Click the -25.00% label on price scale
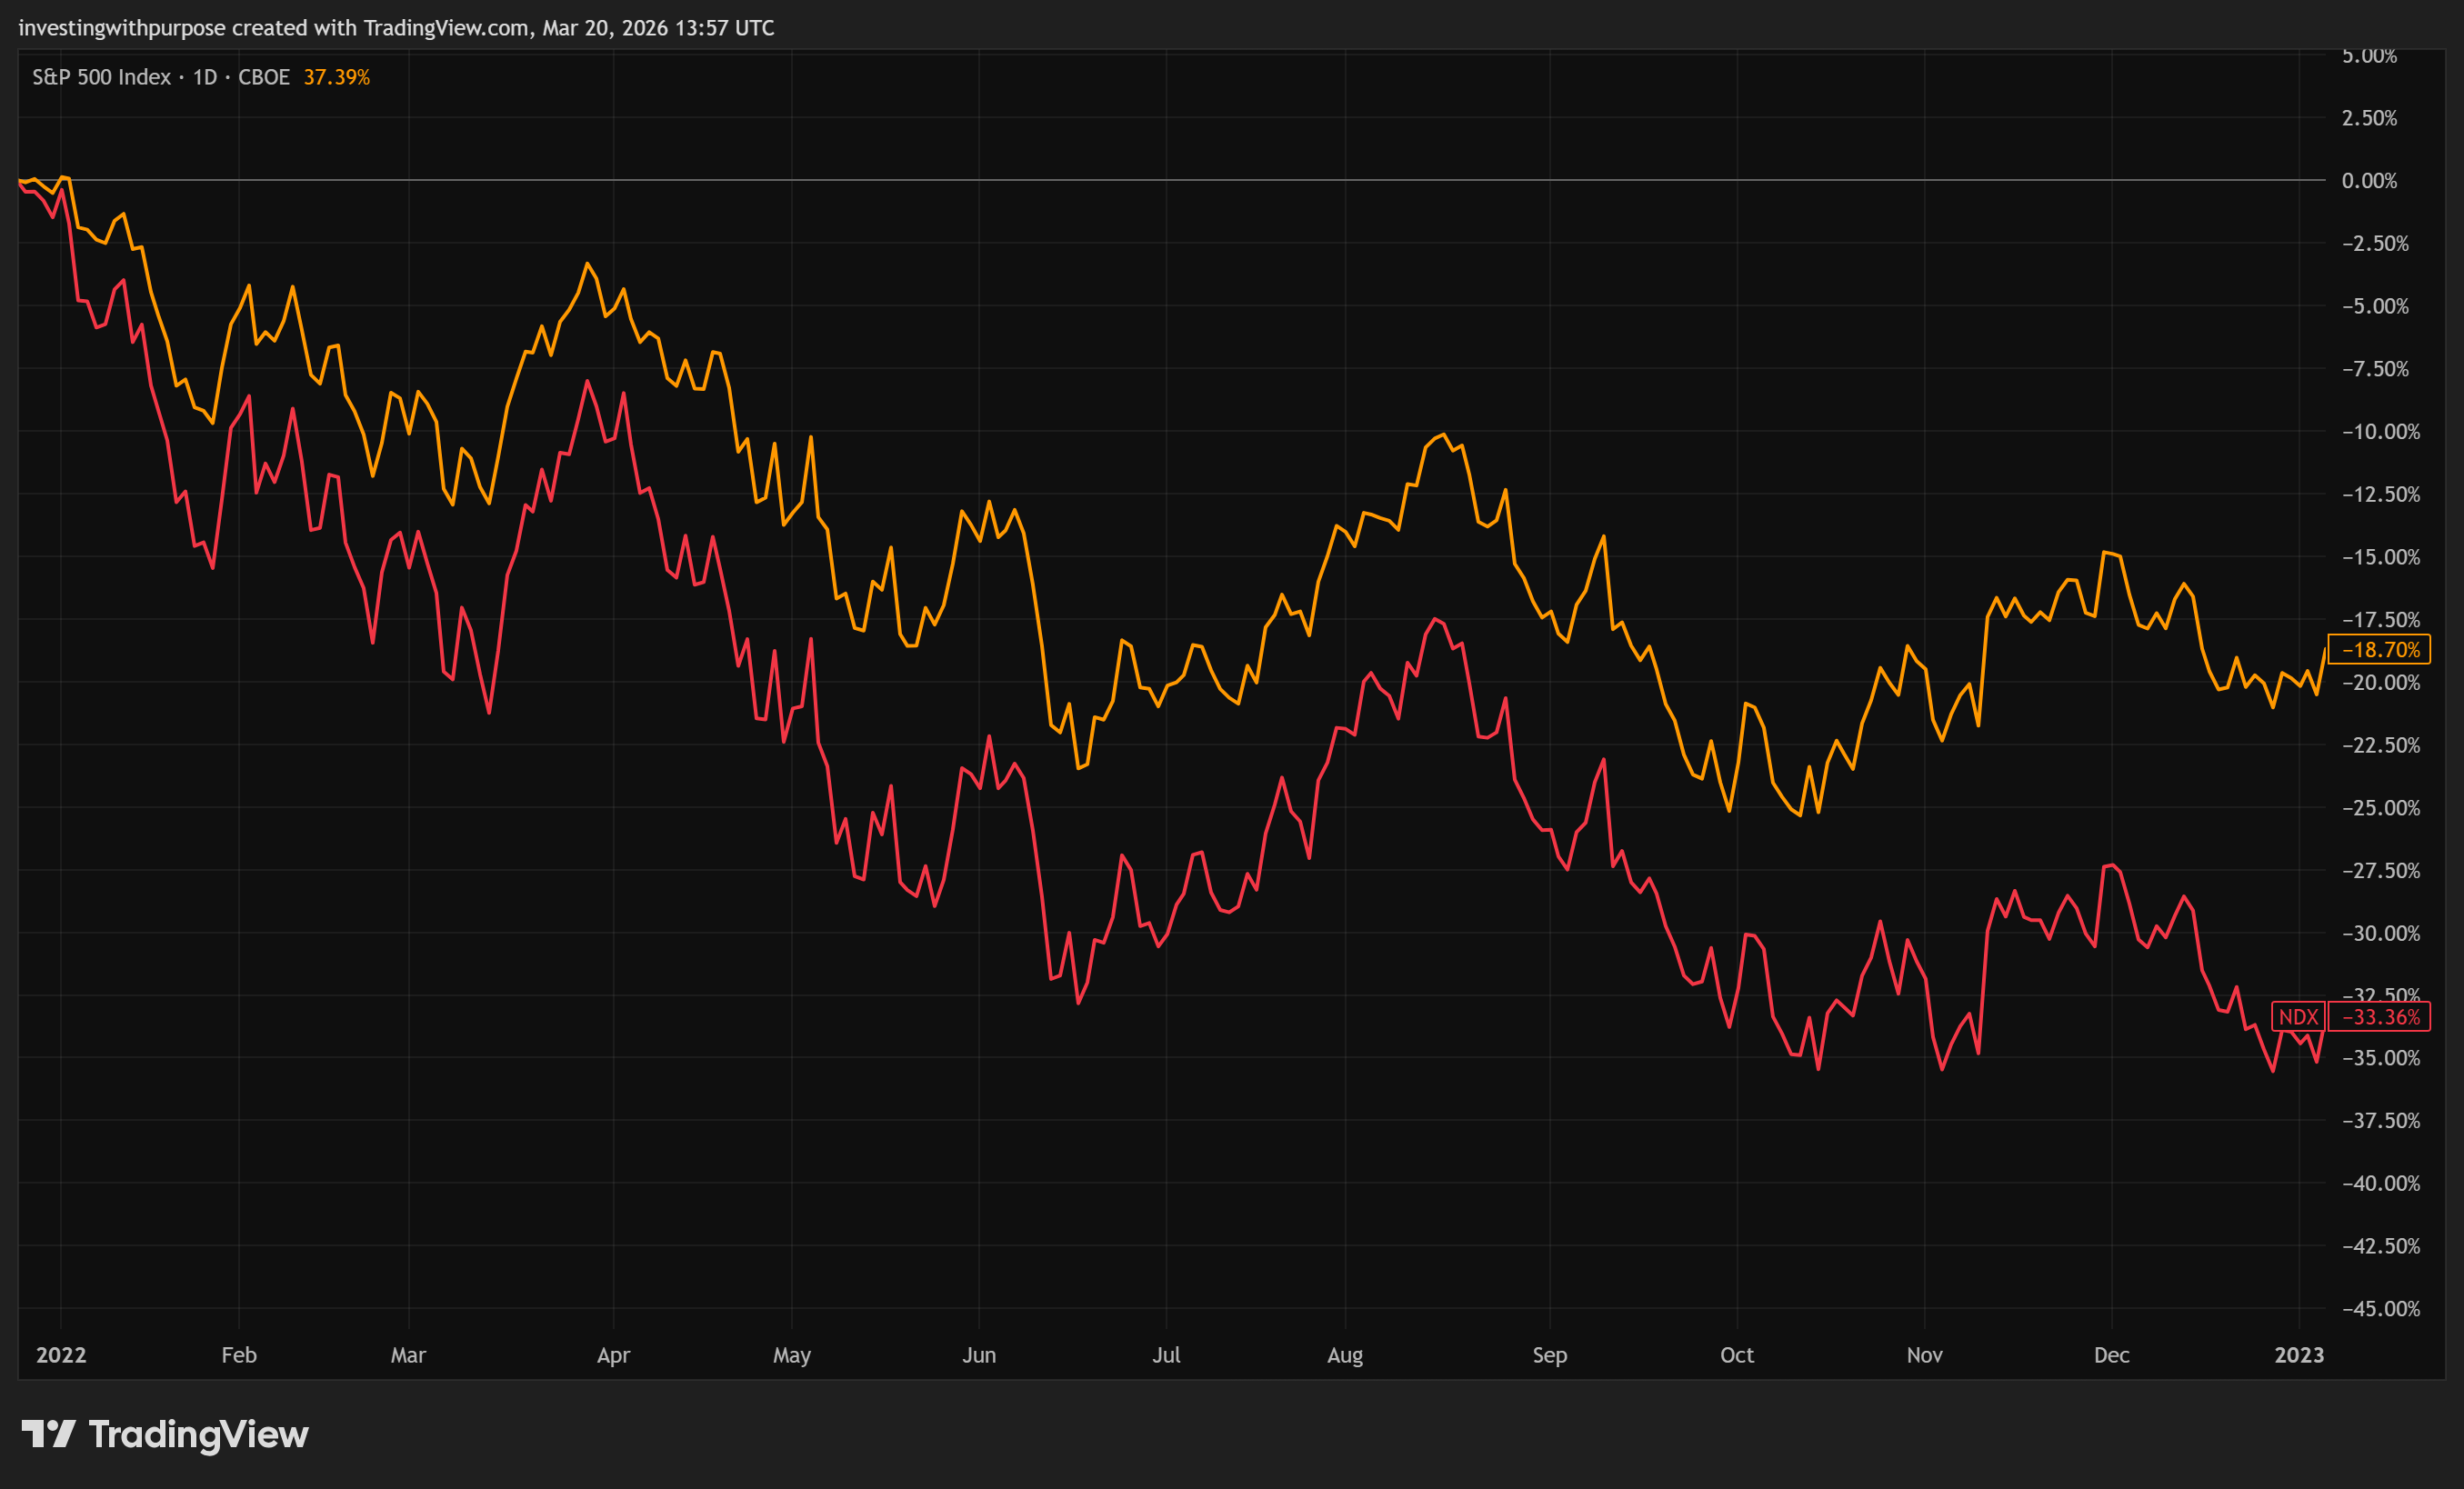Image resolution: width=2464 pixels, height=1489 pixels. pyautogui.click(x=2380, y=808)
